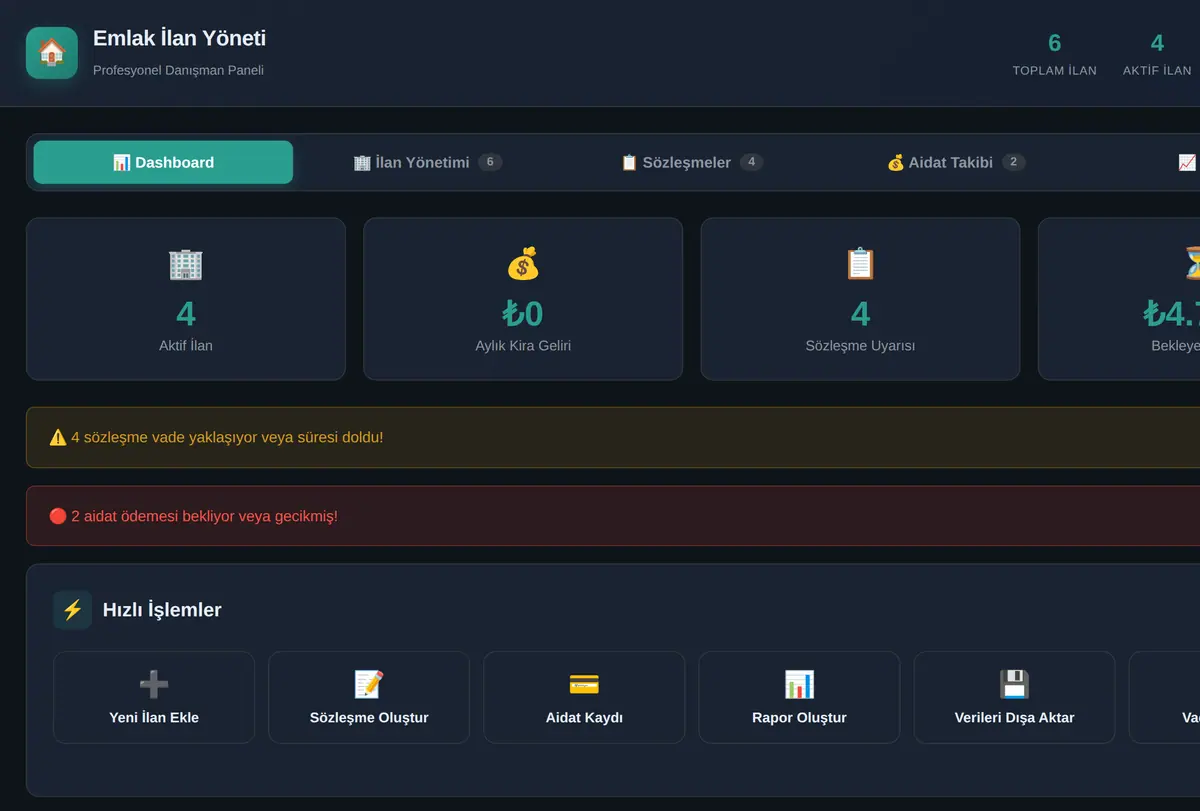Click the Hızlı İşlemler heading
The image size is (1200, 811).
point(162,610)
